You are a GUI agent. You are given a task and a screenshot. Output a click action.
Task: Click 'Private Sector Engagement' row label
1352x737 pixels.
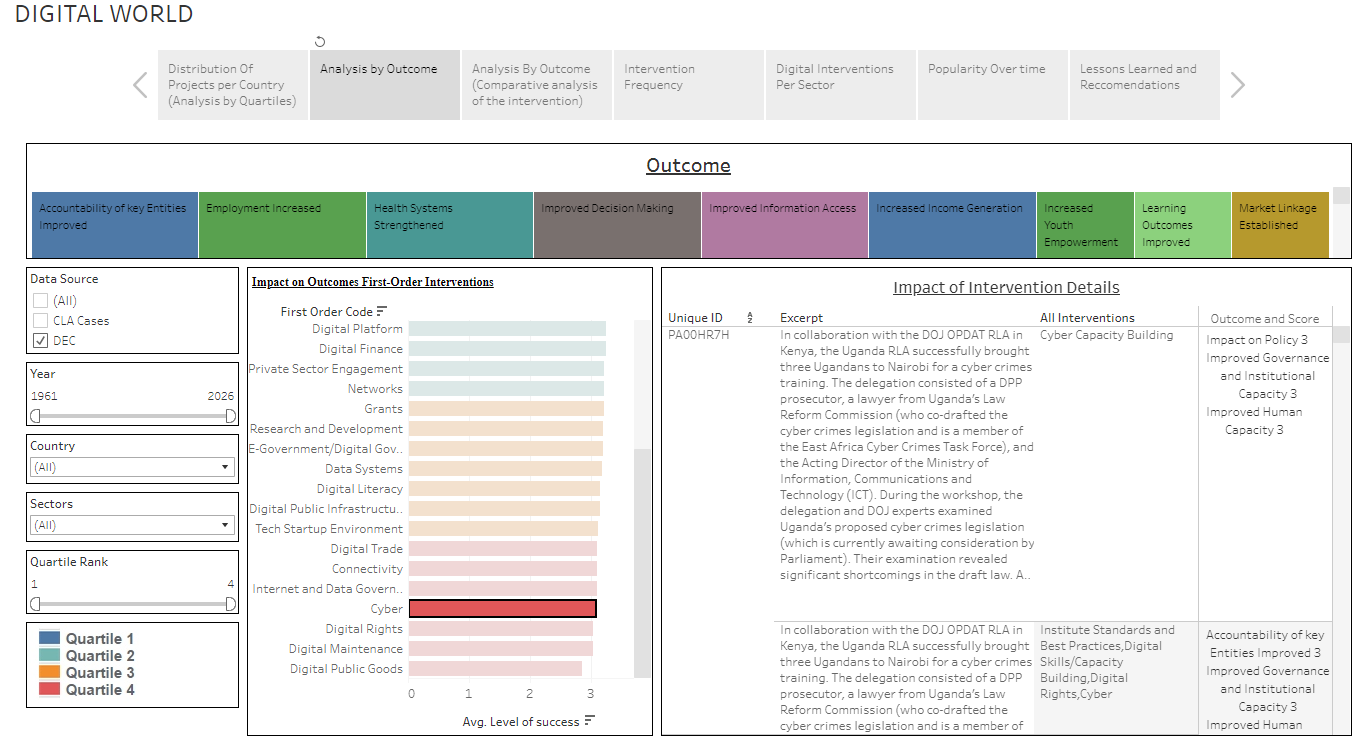325,369
